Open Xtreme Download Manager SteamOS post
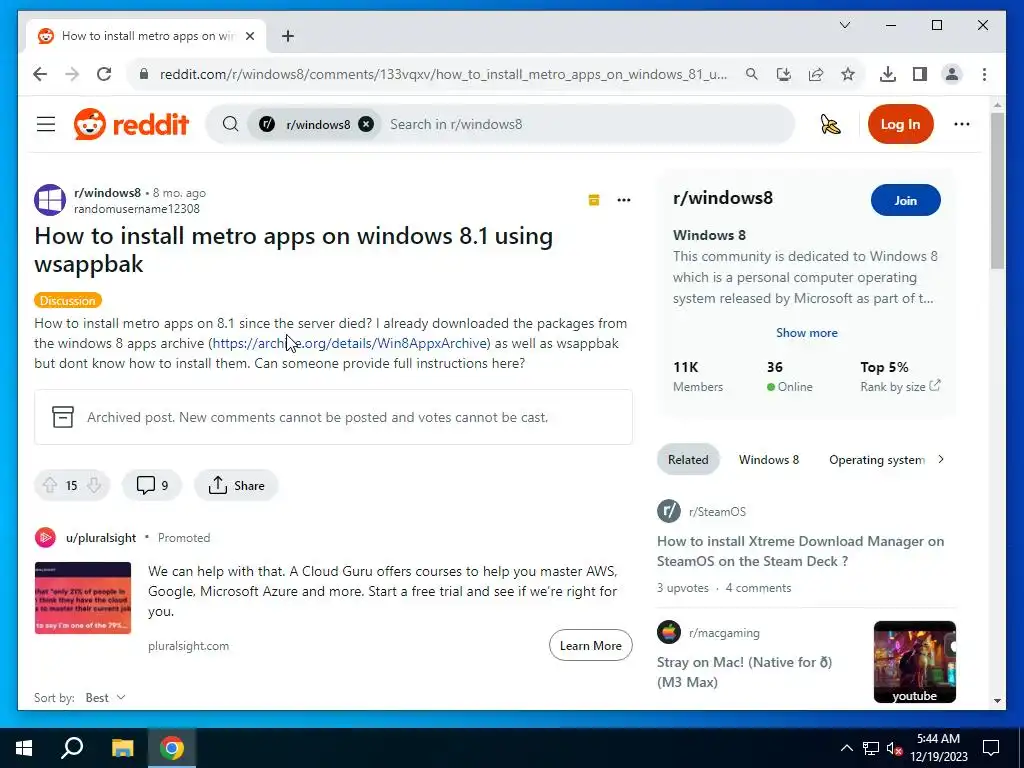Viewport: 1024px width, 768px height. pos(800,551)
